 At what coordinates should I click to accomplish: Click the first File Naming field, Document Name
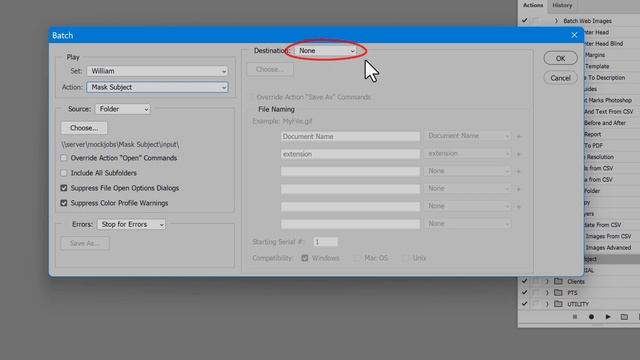coord(350,137)
